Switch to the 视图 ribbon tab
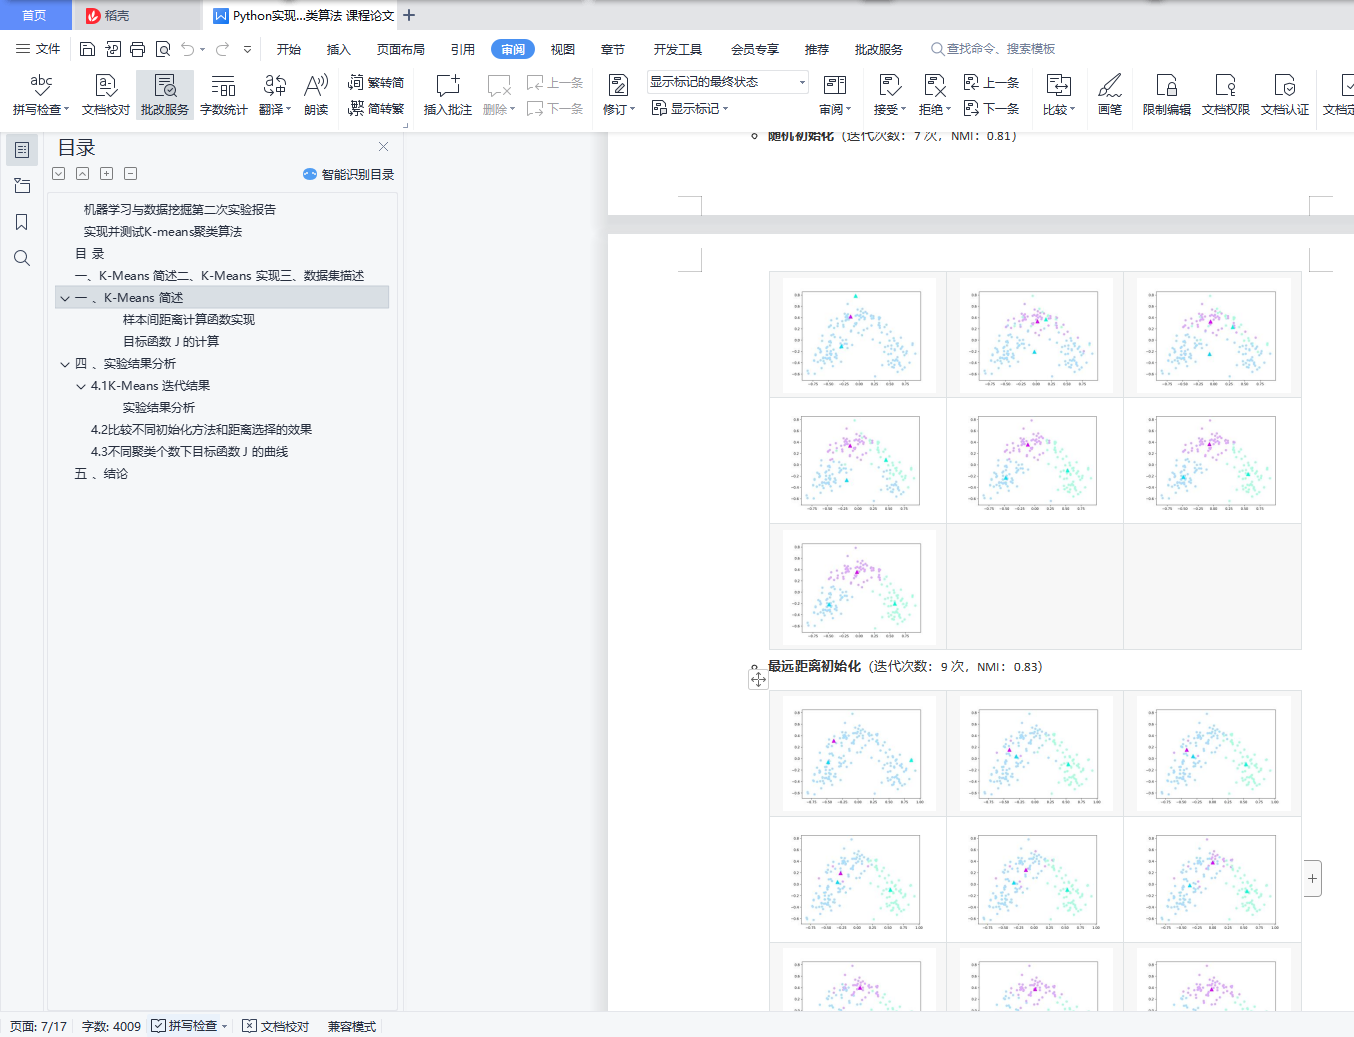Viewport: 1354px width, 1037px height. [x=563, y=49]
